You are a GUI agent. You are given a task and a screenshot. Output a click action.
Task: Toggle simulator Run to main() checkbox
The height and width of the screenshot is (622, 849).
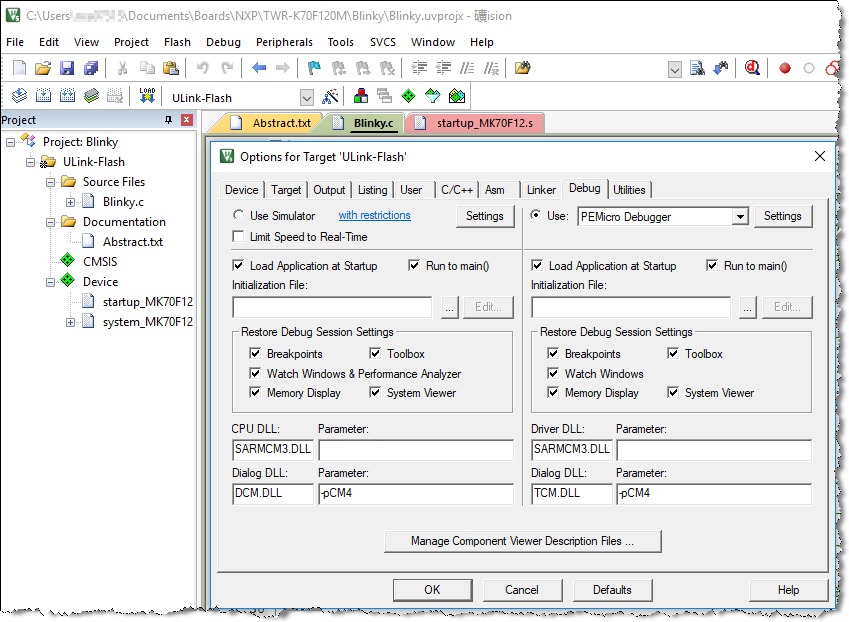(x=414, y=265)
